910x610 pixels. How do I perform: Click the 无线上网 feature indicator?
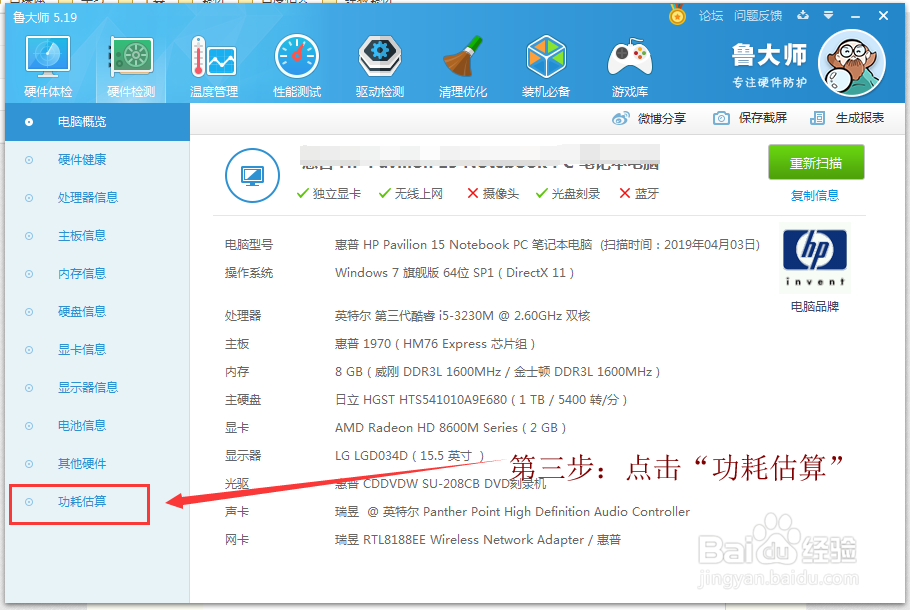(411, 194)
